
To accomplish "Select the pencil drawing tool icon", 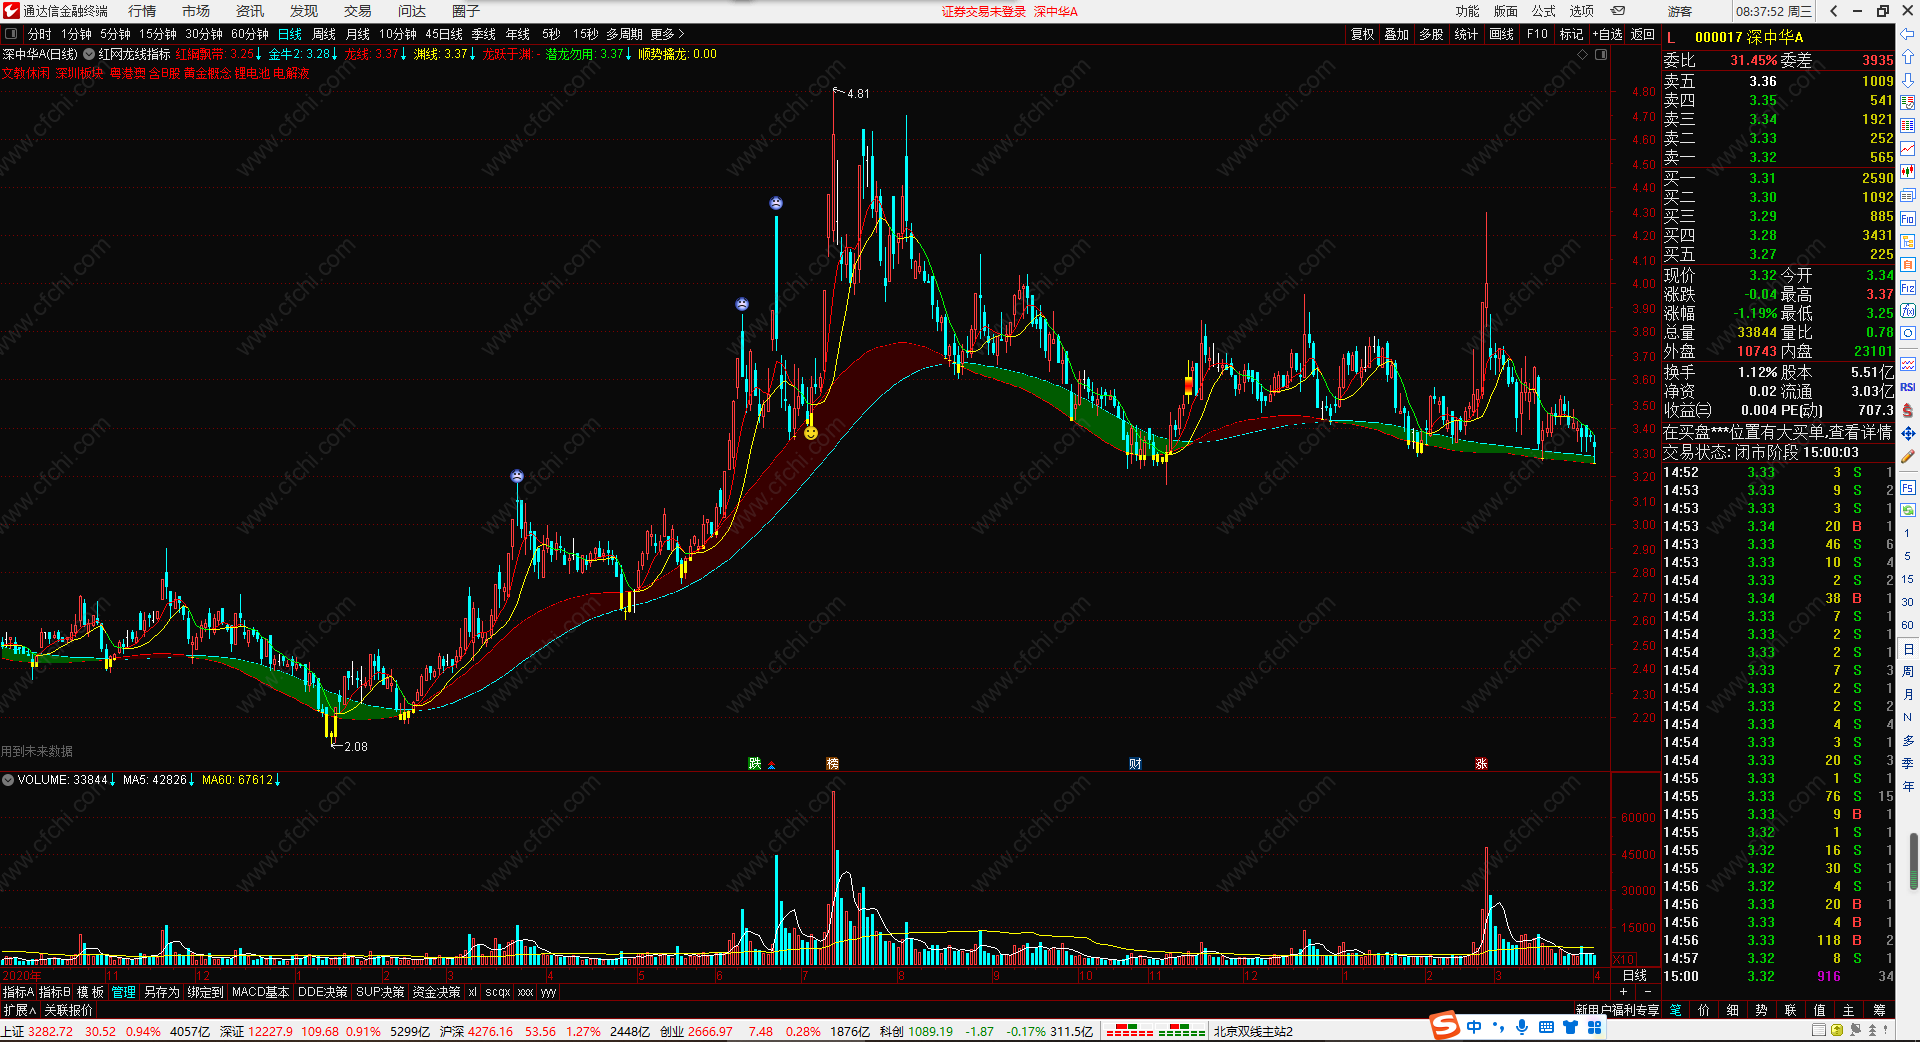I will coord(1907,456).
